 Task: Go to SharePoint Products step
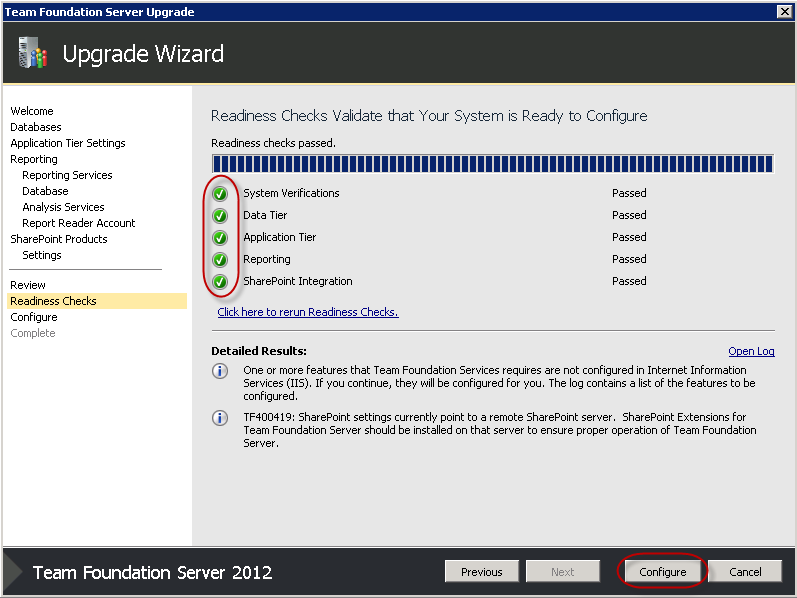[59, 239]
